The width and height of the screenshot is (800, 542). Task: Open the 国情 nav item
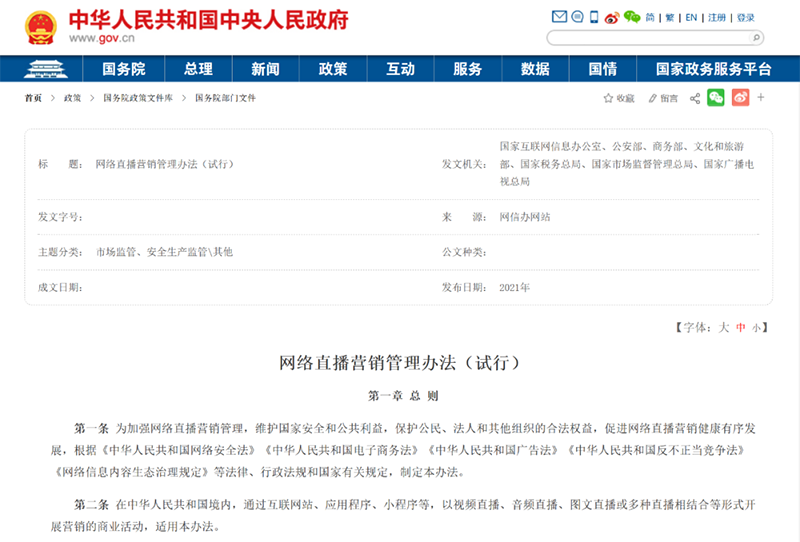coord(603,69)
